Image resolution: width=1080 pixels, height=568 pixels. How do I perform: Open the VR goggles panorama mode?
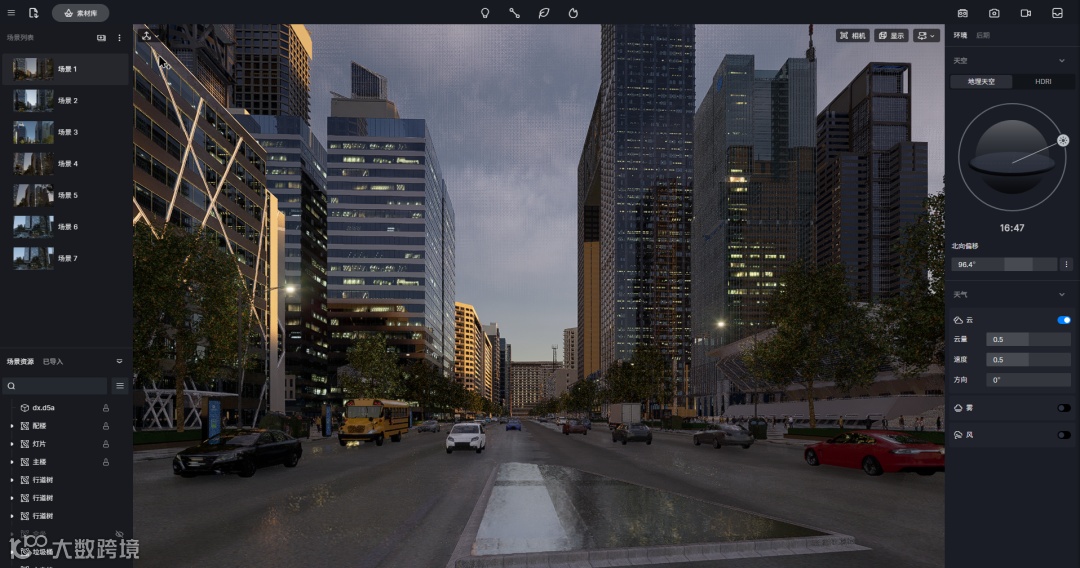pos(963,13)
